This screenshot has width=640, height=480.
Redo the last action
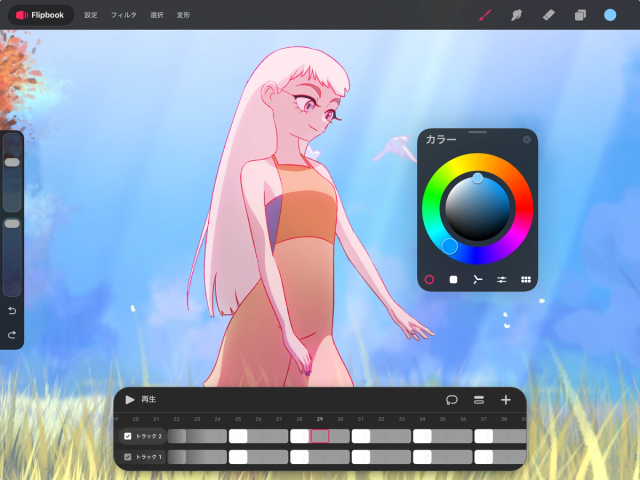[12, 335]
